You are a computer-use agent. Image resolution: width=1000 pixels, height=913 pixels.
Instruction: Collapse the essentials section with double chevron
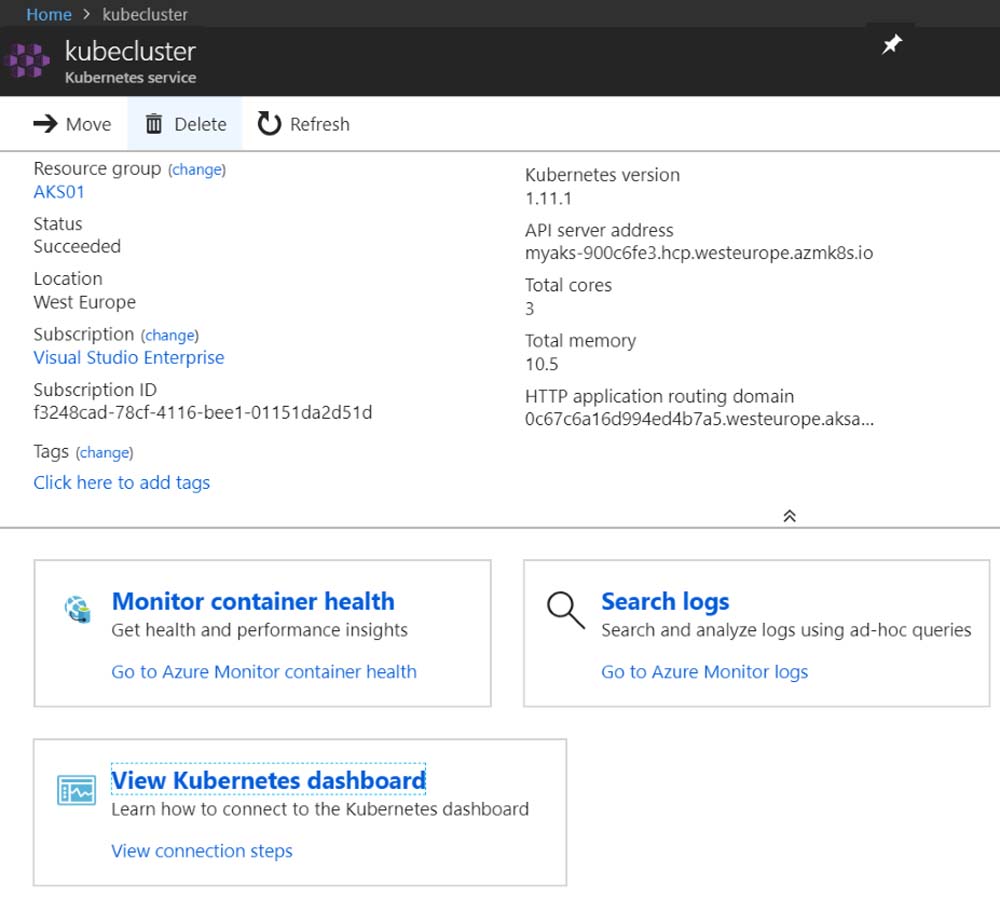789,516
